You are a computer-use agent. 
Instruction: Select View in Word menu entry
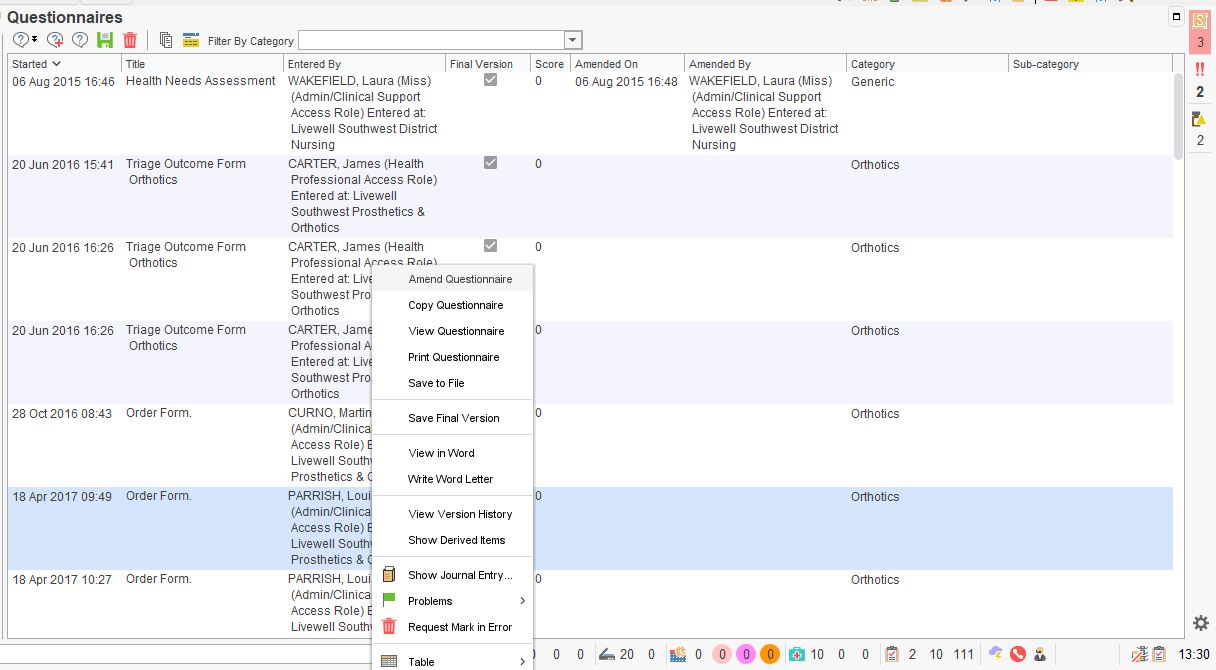[x=452, y=453]
